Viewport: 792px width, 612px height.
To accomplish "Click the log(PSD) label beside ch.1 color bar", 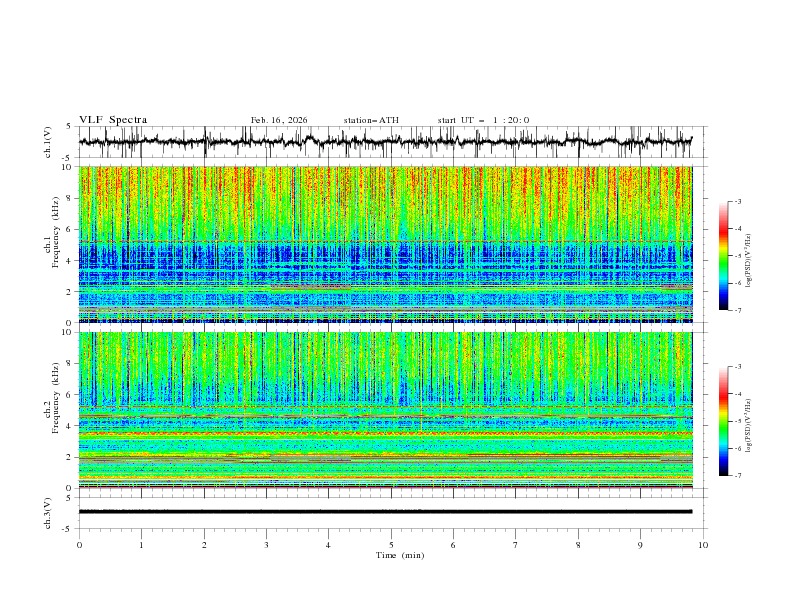I will coord(749,261).
